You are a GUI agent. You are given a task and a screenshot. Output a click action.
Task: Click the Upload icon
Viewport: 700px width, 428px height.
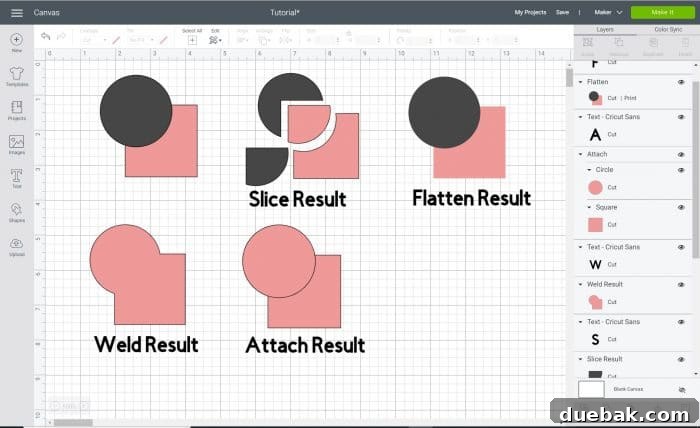[17, 244]
